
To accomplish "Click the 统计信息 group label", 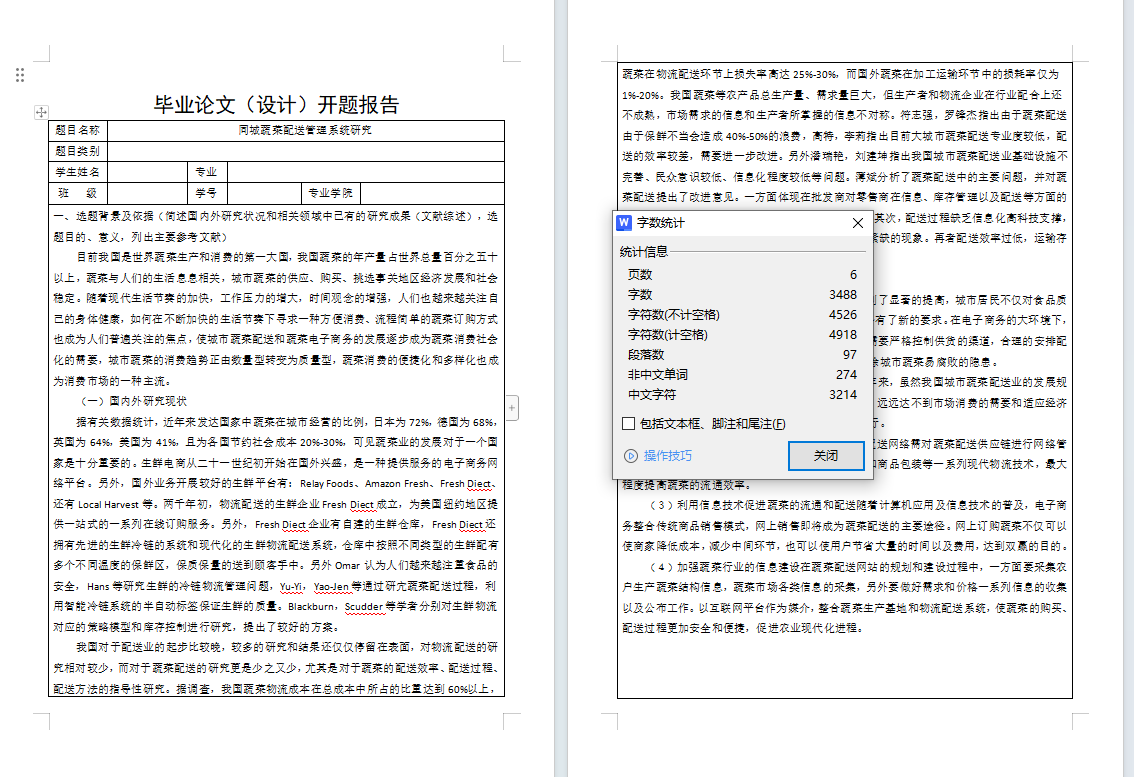I will tap(644, 252).
